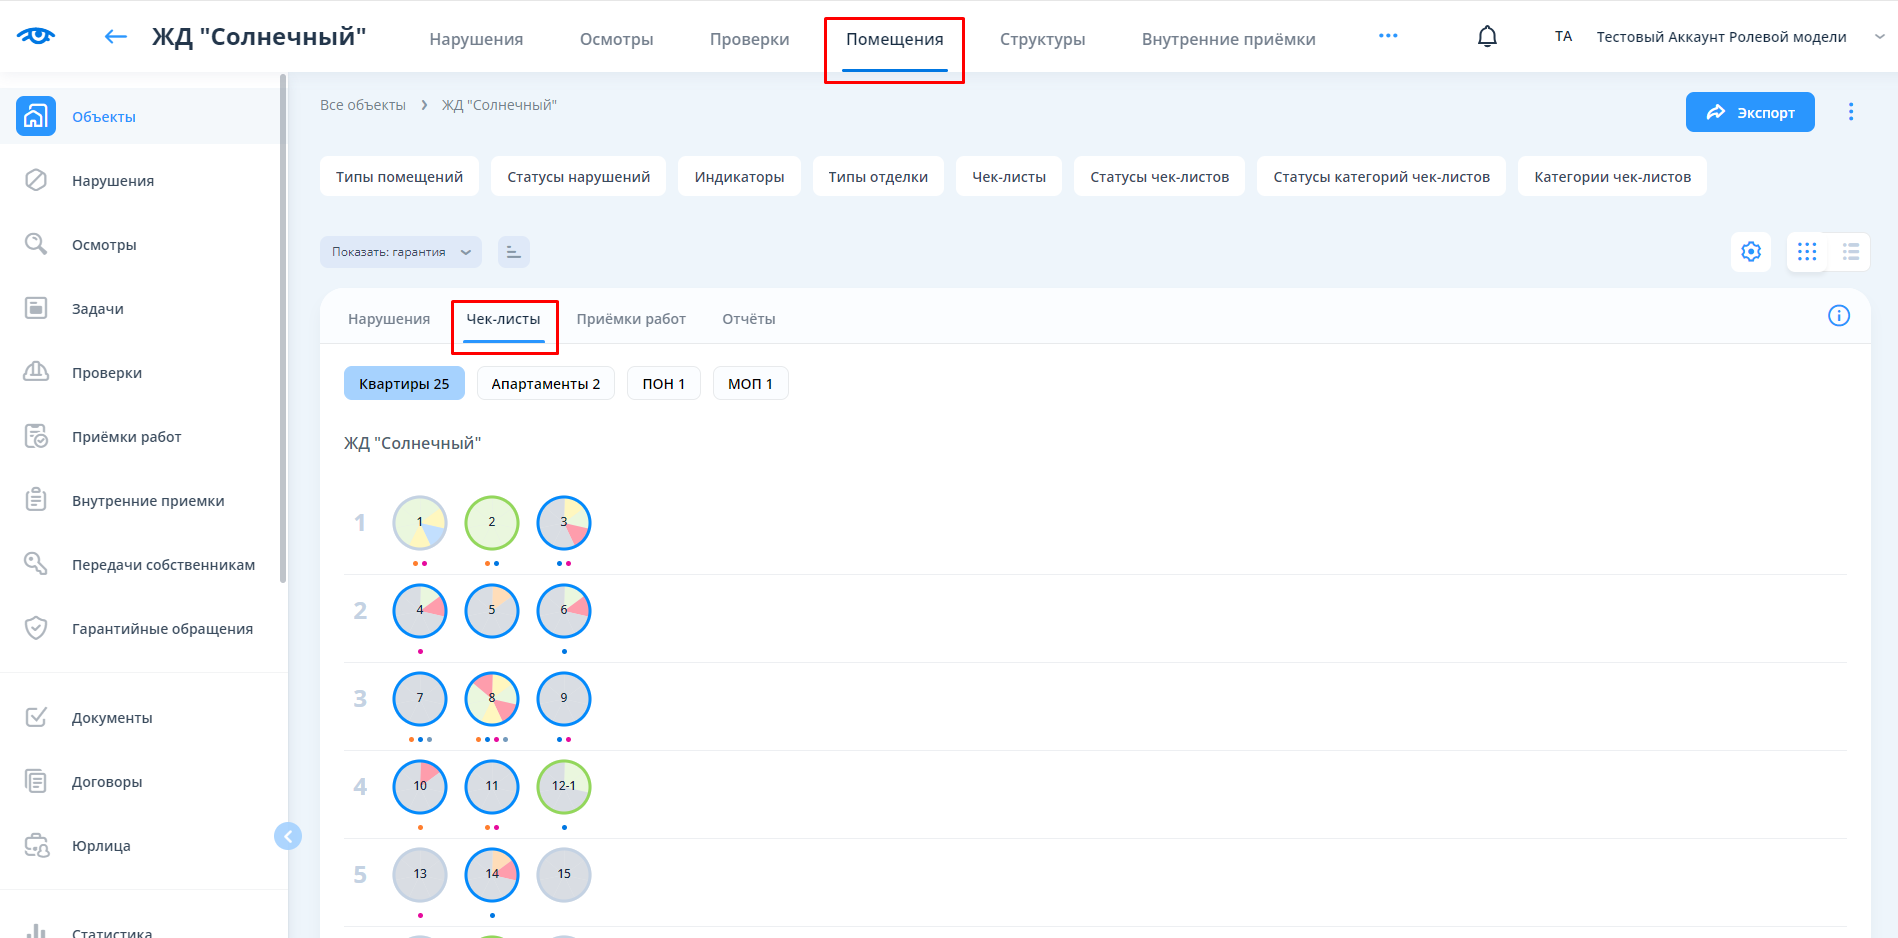Switch to the Структуры tab
This screenshot has height=938, width=1898.
pyautogui.click(x=1042, y=39)
